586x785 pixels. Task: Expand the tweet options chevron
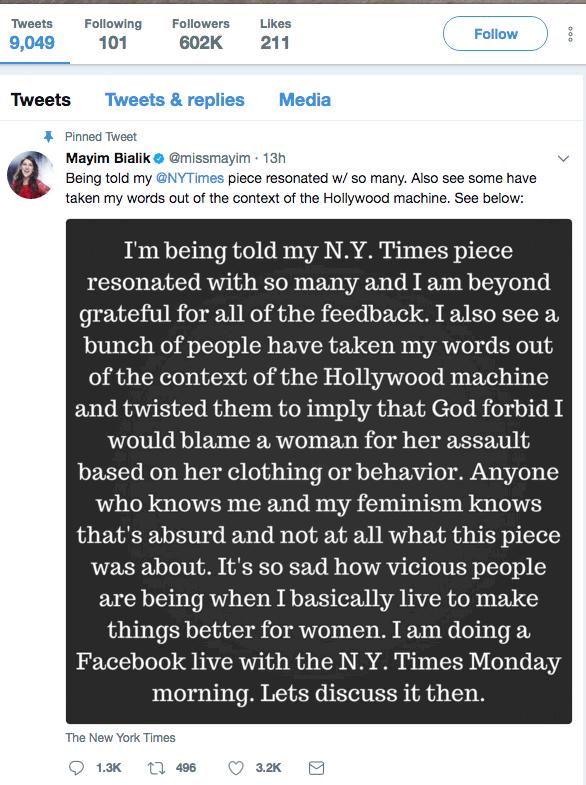coord(563,159)
